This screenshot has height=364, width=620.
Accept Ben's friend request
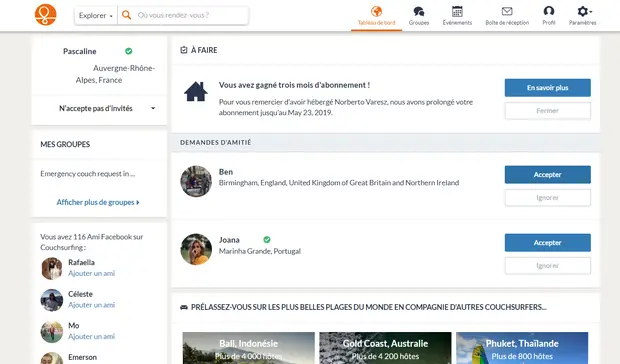tap(548, 175)
